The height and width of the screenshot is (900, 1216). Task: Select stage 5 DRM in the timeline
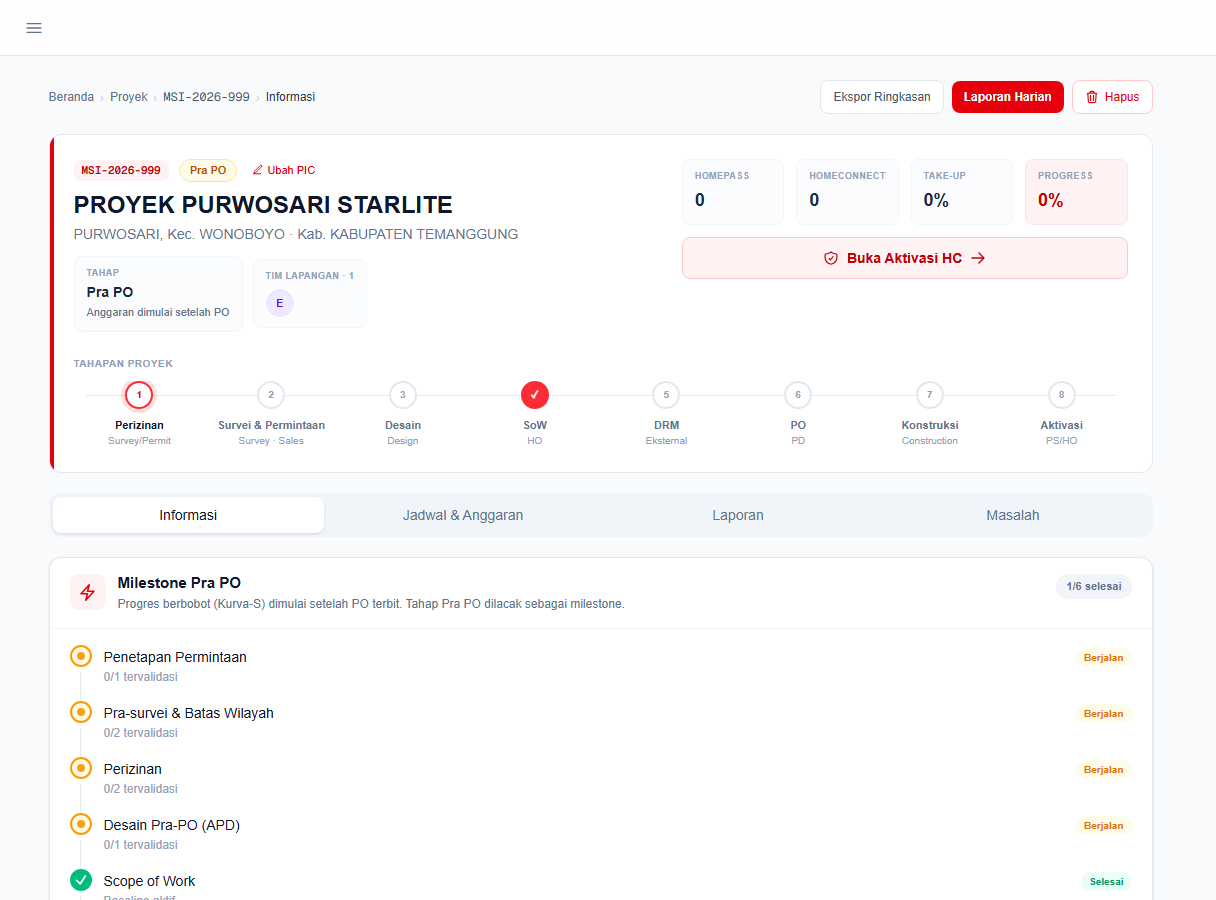coord(666,395)
